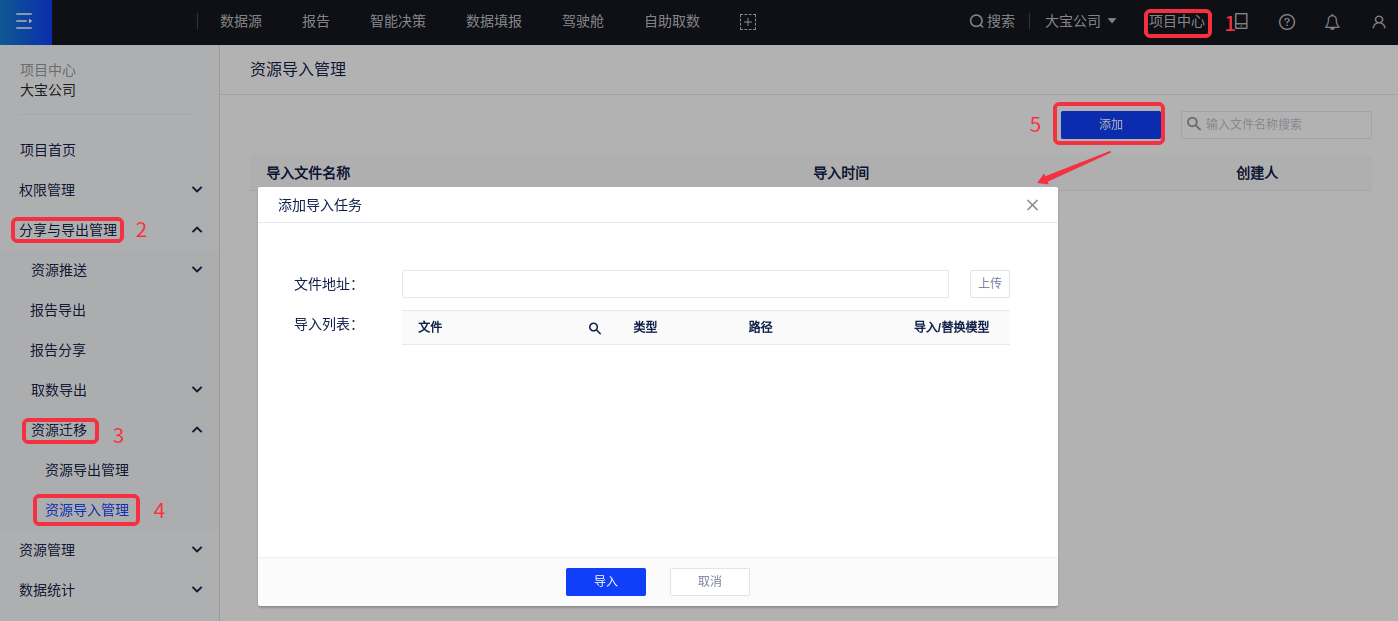Click the search icon in import list header

click(595, 328)
